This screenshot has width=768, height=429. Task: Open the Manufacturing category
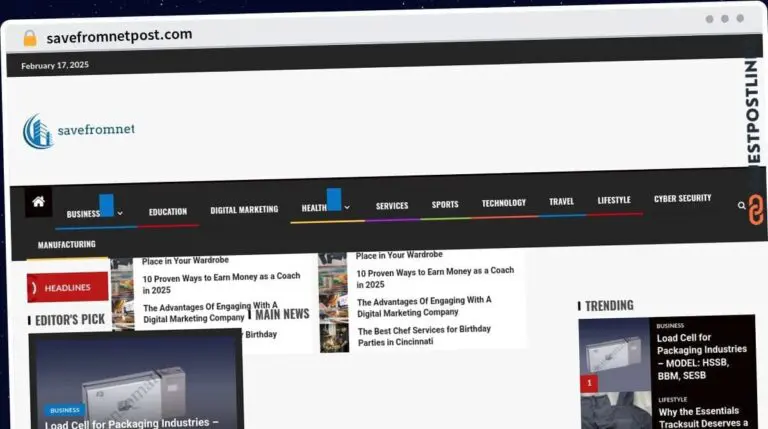[x=67, y=244]
